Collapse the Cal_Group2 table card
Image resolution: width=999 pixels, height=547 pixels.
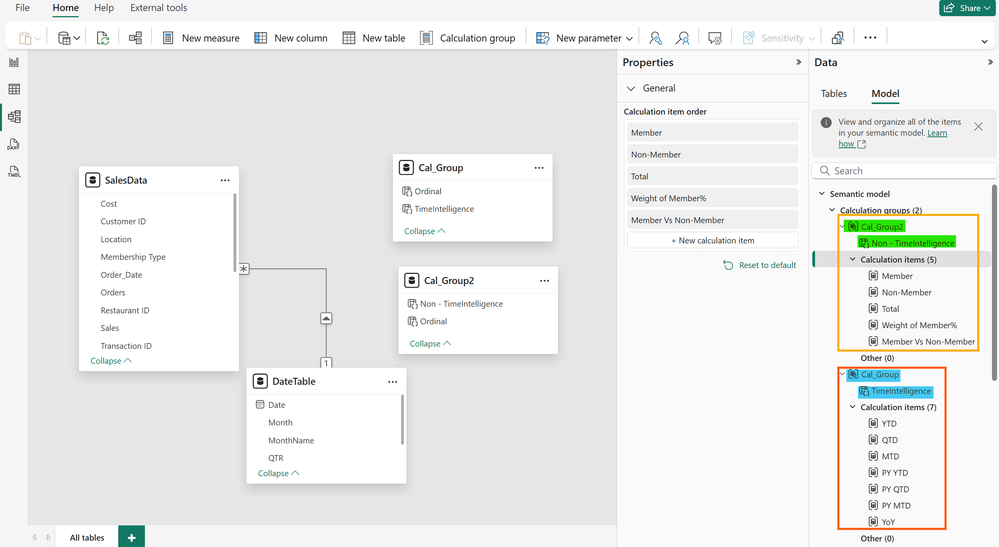pos(430,344)
